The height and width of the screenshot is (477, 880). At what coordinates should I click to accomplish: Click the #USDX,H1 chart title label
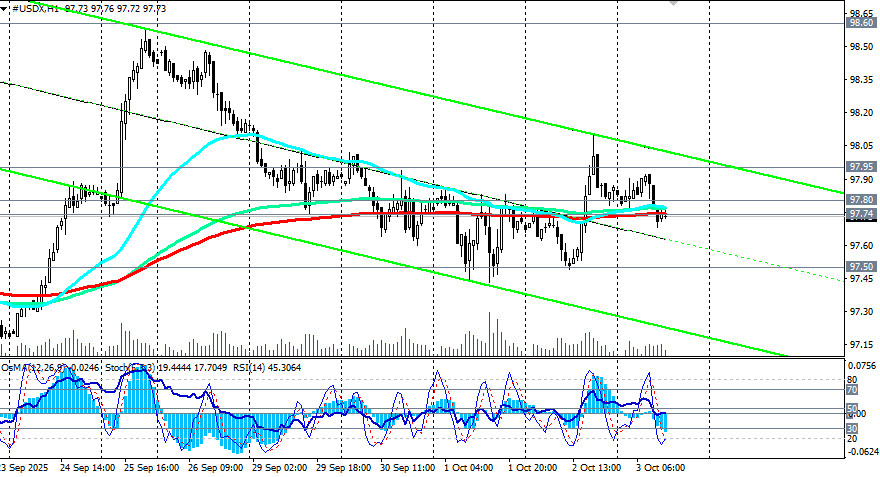tap(35, 8)
